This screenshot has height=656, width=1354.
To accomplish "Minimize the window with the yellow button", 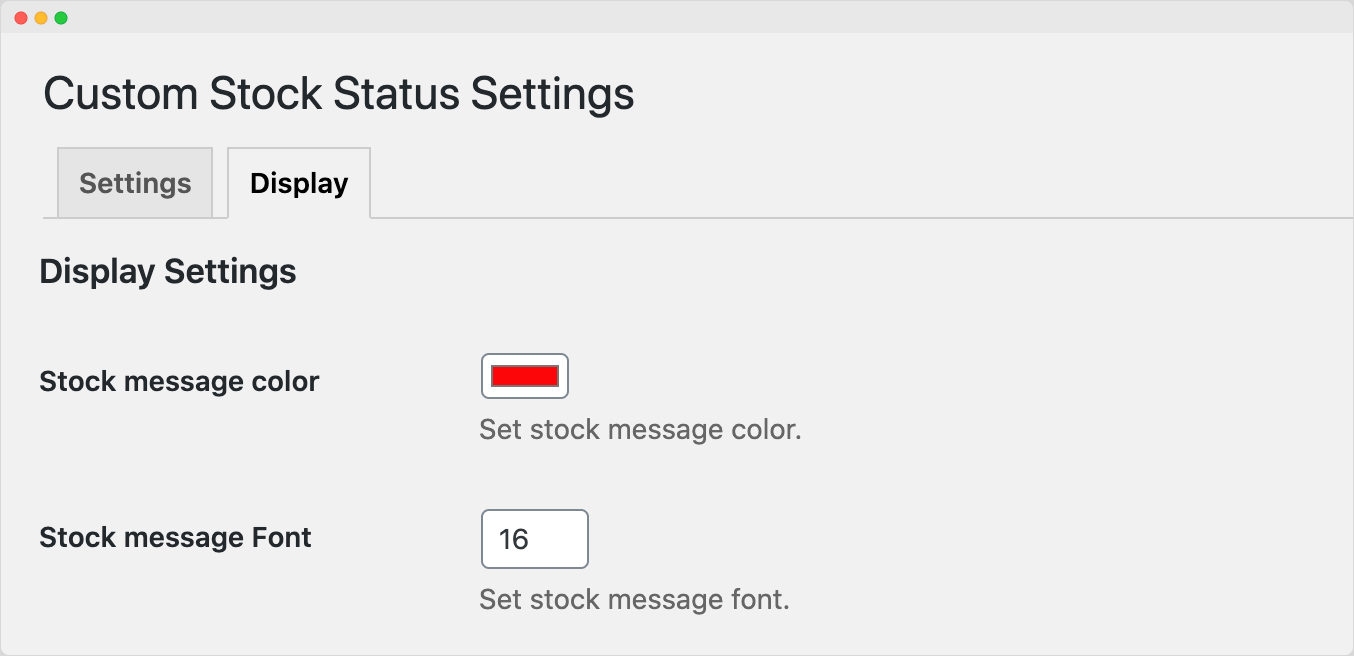I will coord(42,16).
